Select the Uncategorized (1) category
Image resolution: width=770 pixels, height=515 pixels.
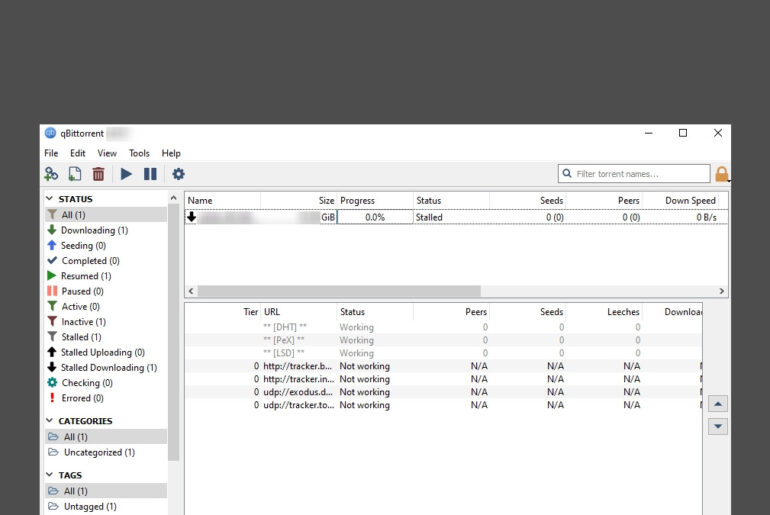[x=106, y=452]
